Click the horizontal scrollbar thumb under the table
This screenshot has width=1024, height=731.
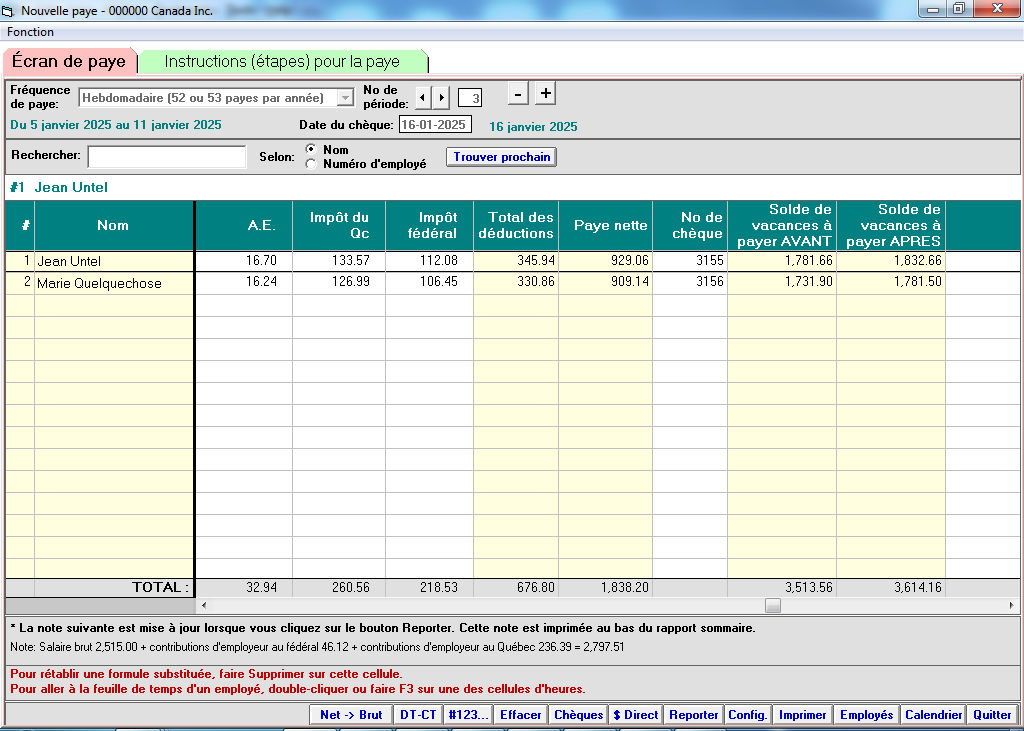coord(772,606)
